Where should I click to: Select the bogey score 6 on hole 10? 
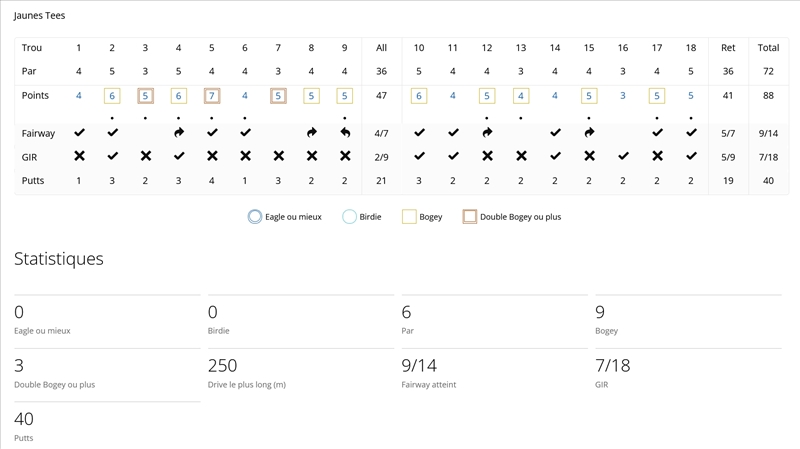point(419,96)
